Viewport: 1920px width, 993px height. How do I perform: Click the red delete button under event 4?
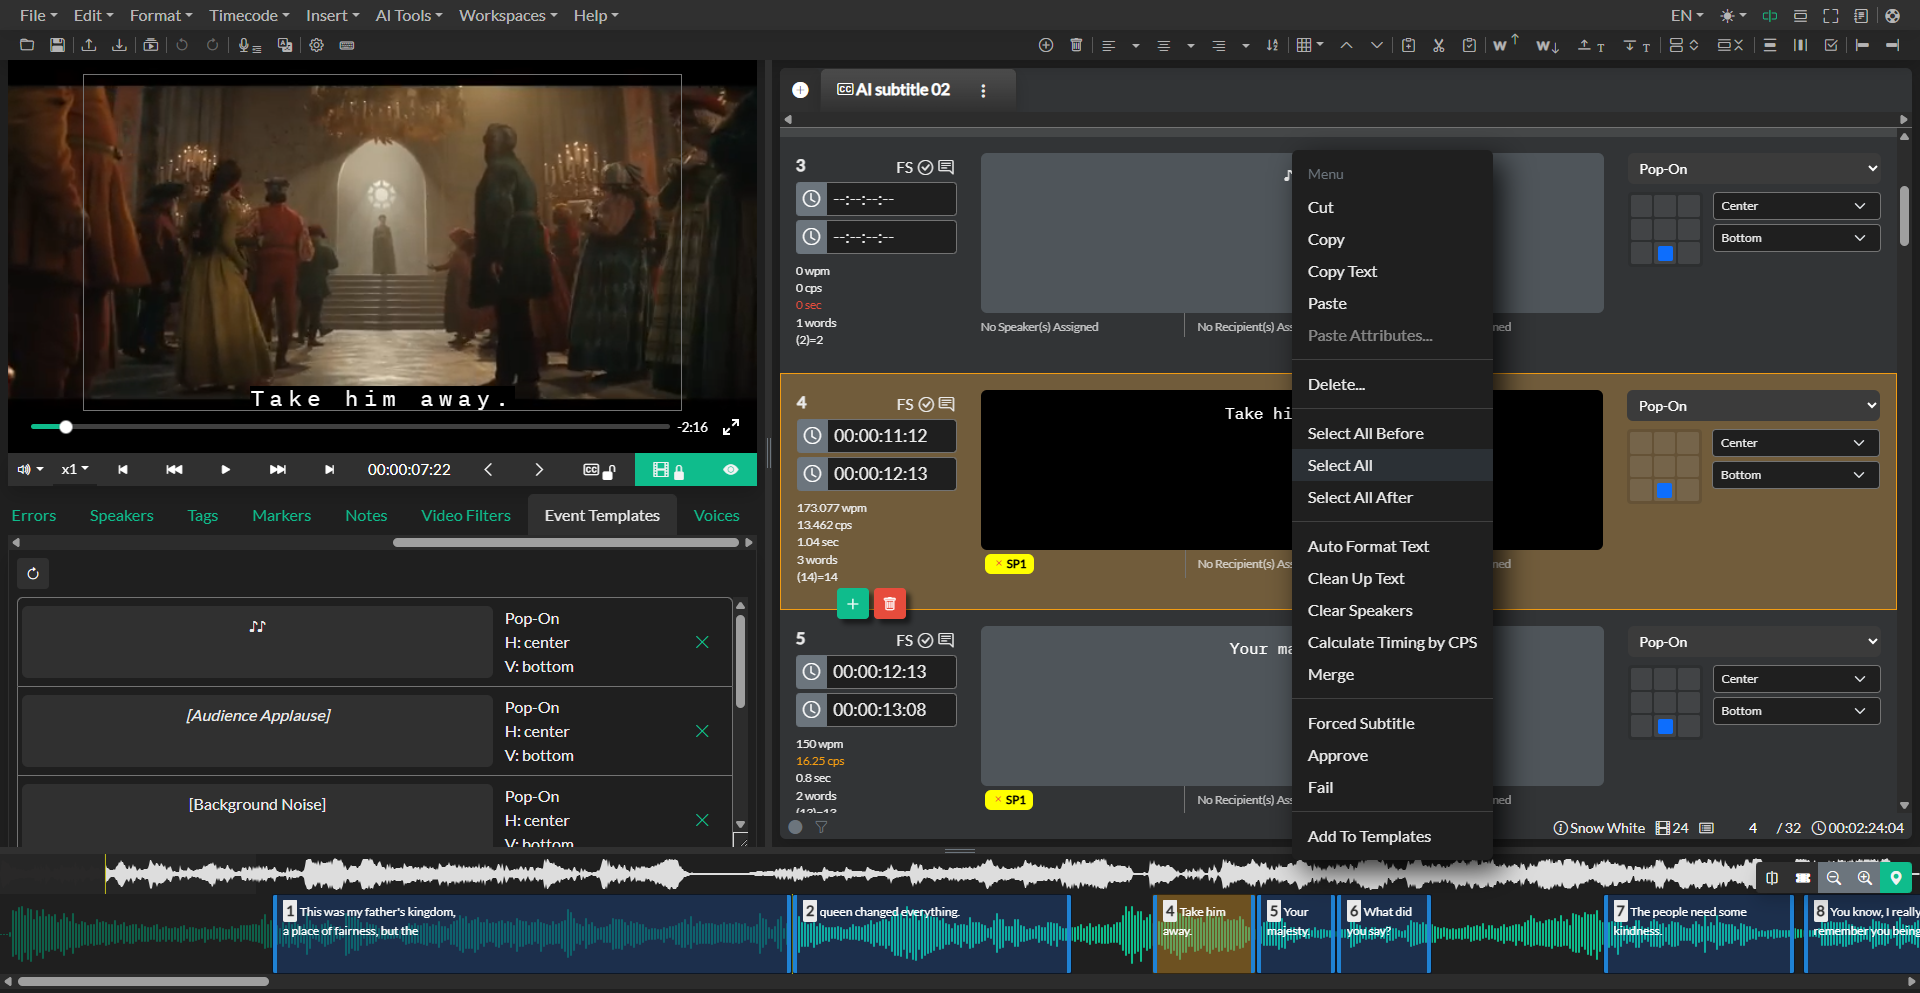click(889, 604)
